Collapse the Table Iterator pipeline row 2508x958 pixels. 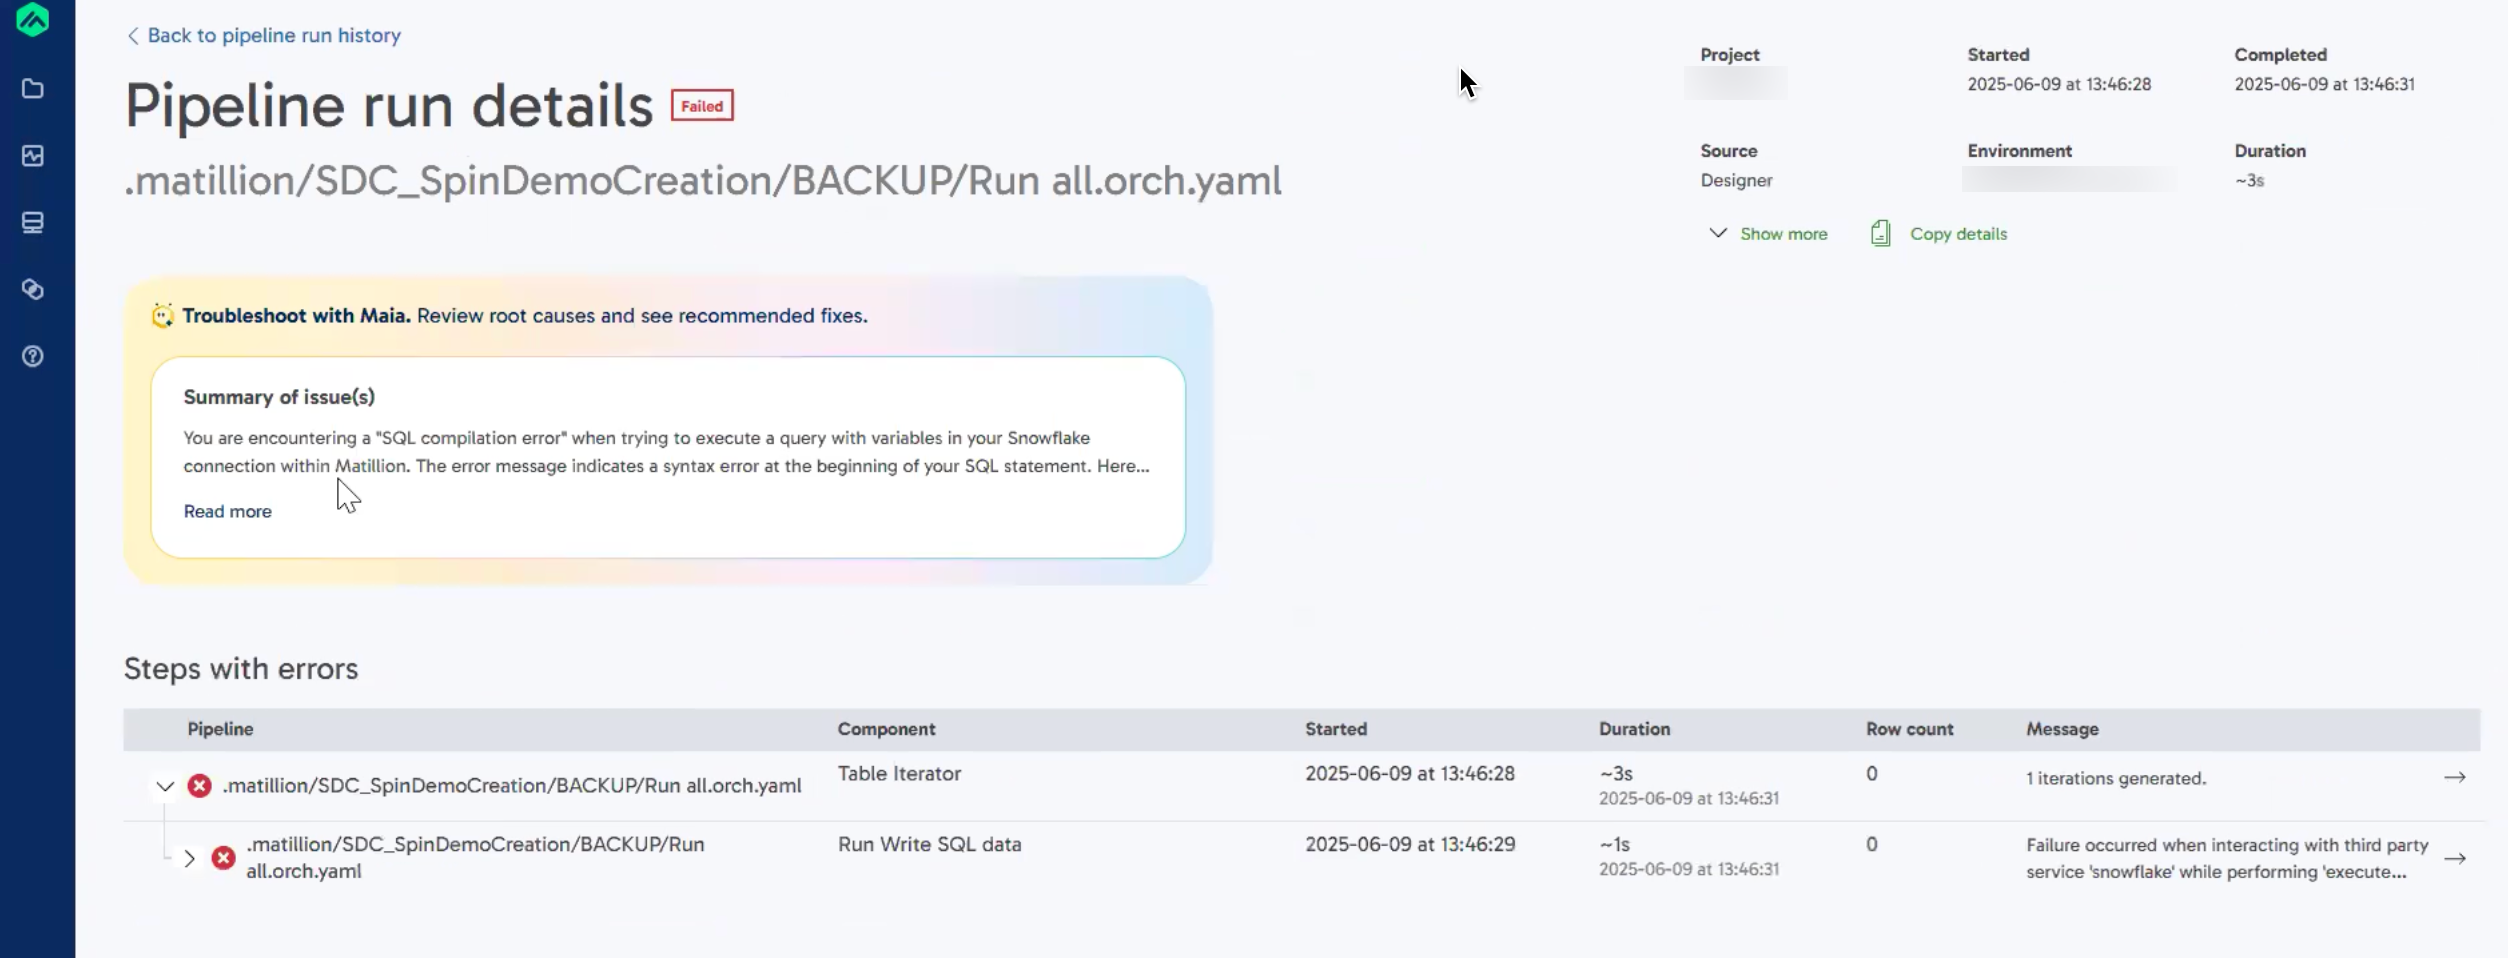pyautogui.click(x=165, y=787)
